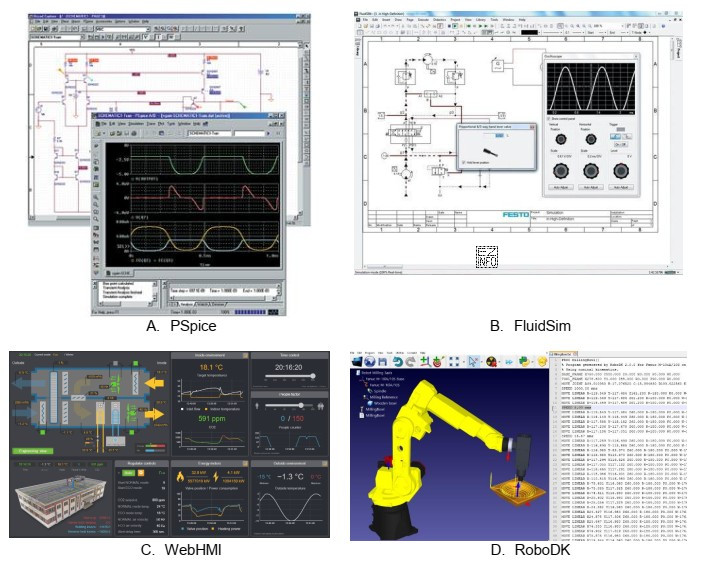
Task: Open the Library menu in FluidSim
Action: pos(480,20)
